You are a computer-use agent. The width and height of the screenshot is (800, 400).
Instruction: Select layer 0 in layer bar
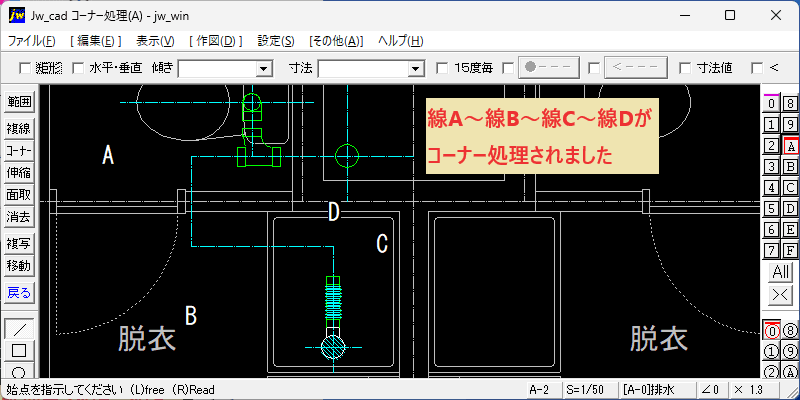coord(771,104)
